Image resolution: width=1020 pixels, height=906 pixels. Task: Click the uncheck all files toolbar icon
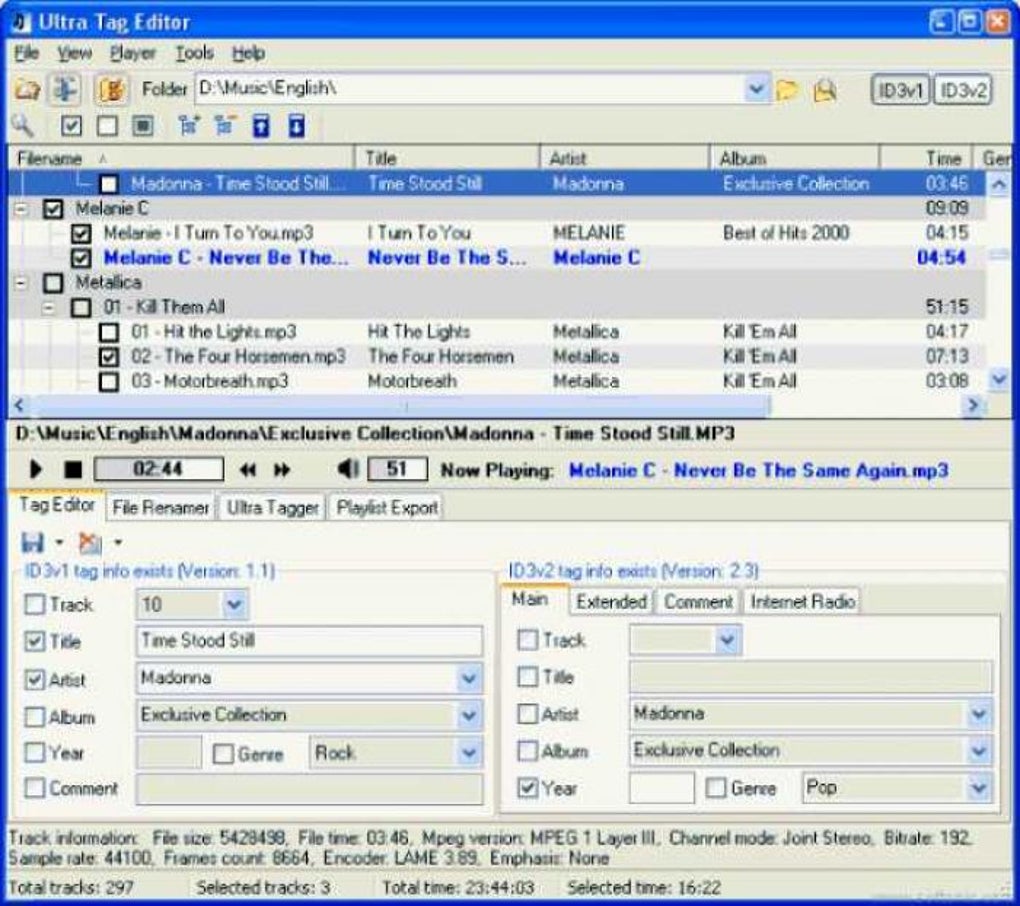click(x=105, y=126)
